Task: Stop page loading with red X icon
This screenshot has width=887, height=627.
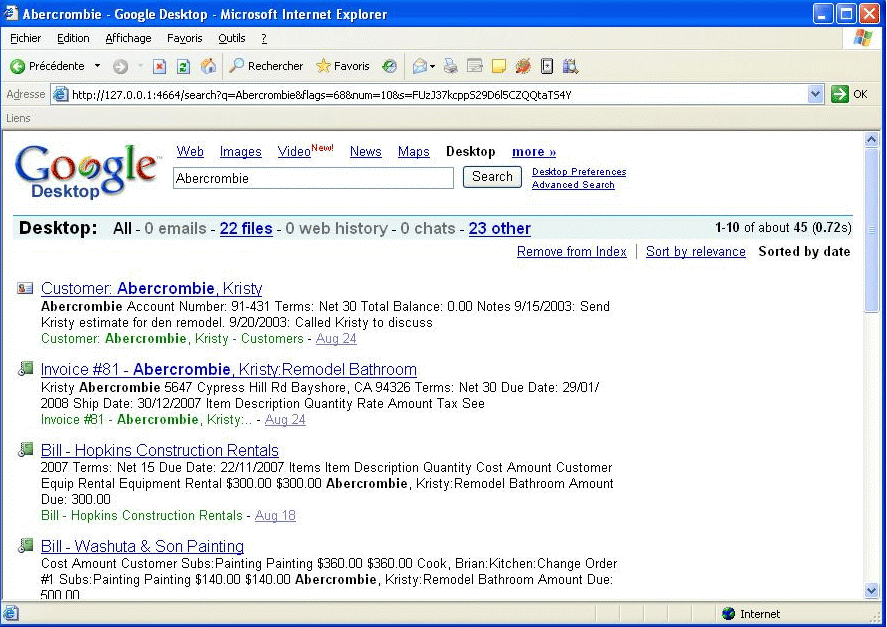Action: tap(160, 67)
